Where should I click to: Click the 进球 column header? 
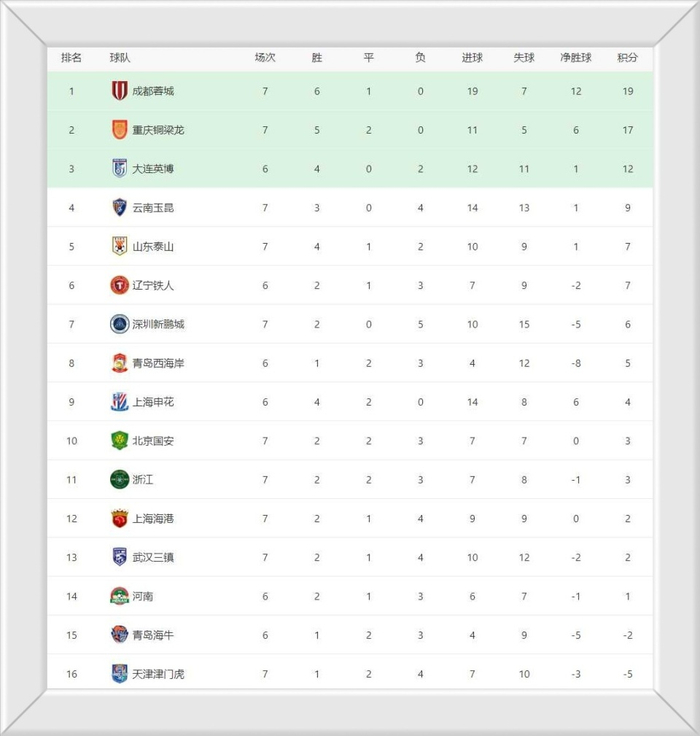[472, 58]
